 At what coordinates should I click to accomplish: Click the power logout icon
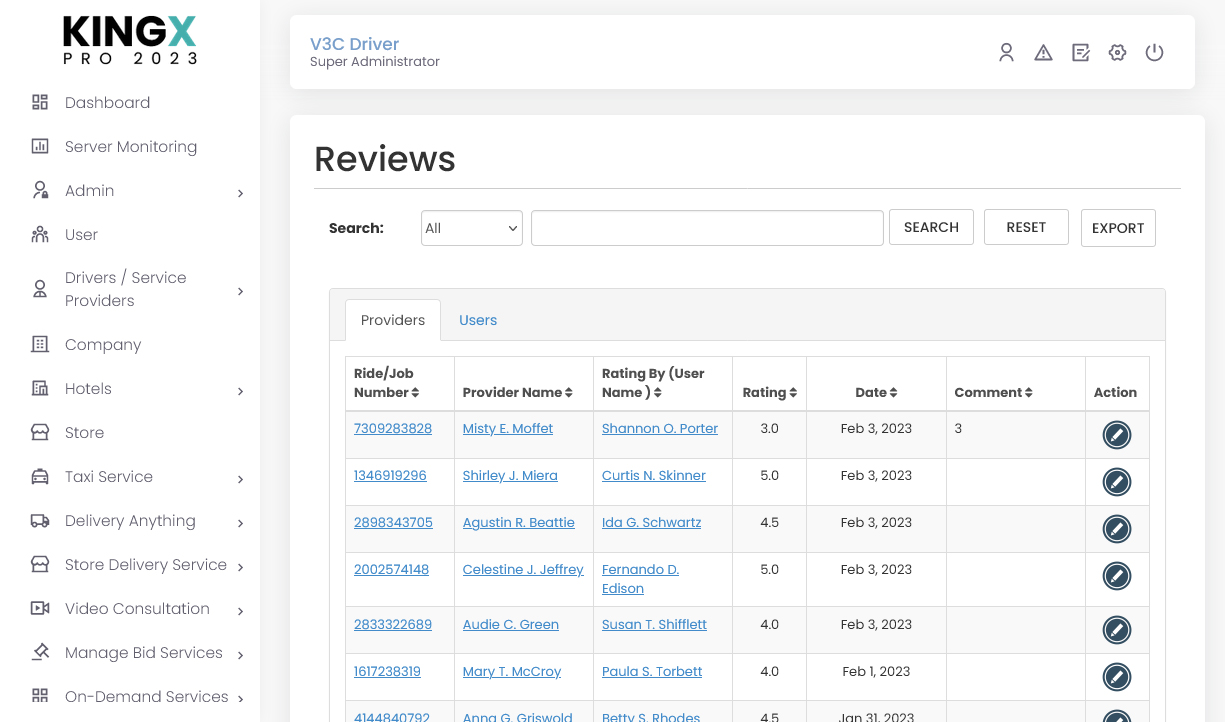point(1154,53)
